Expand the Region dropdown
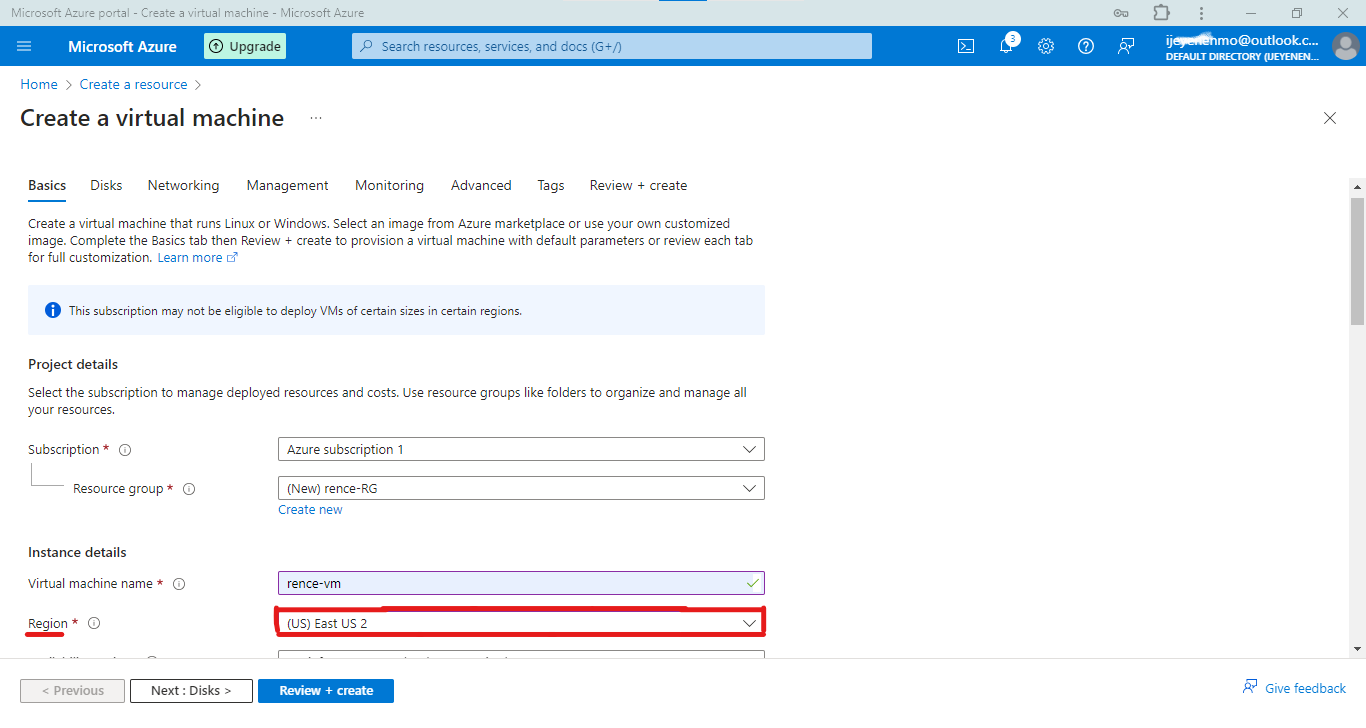 [521, 623]
